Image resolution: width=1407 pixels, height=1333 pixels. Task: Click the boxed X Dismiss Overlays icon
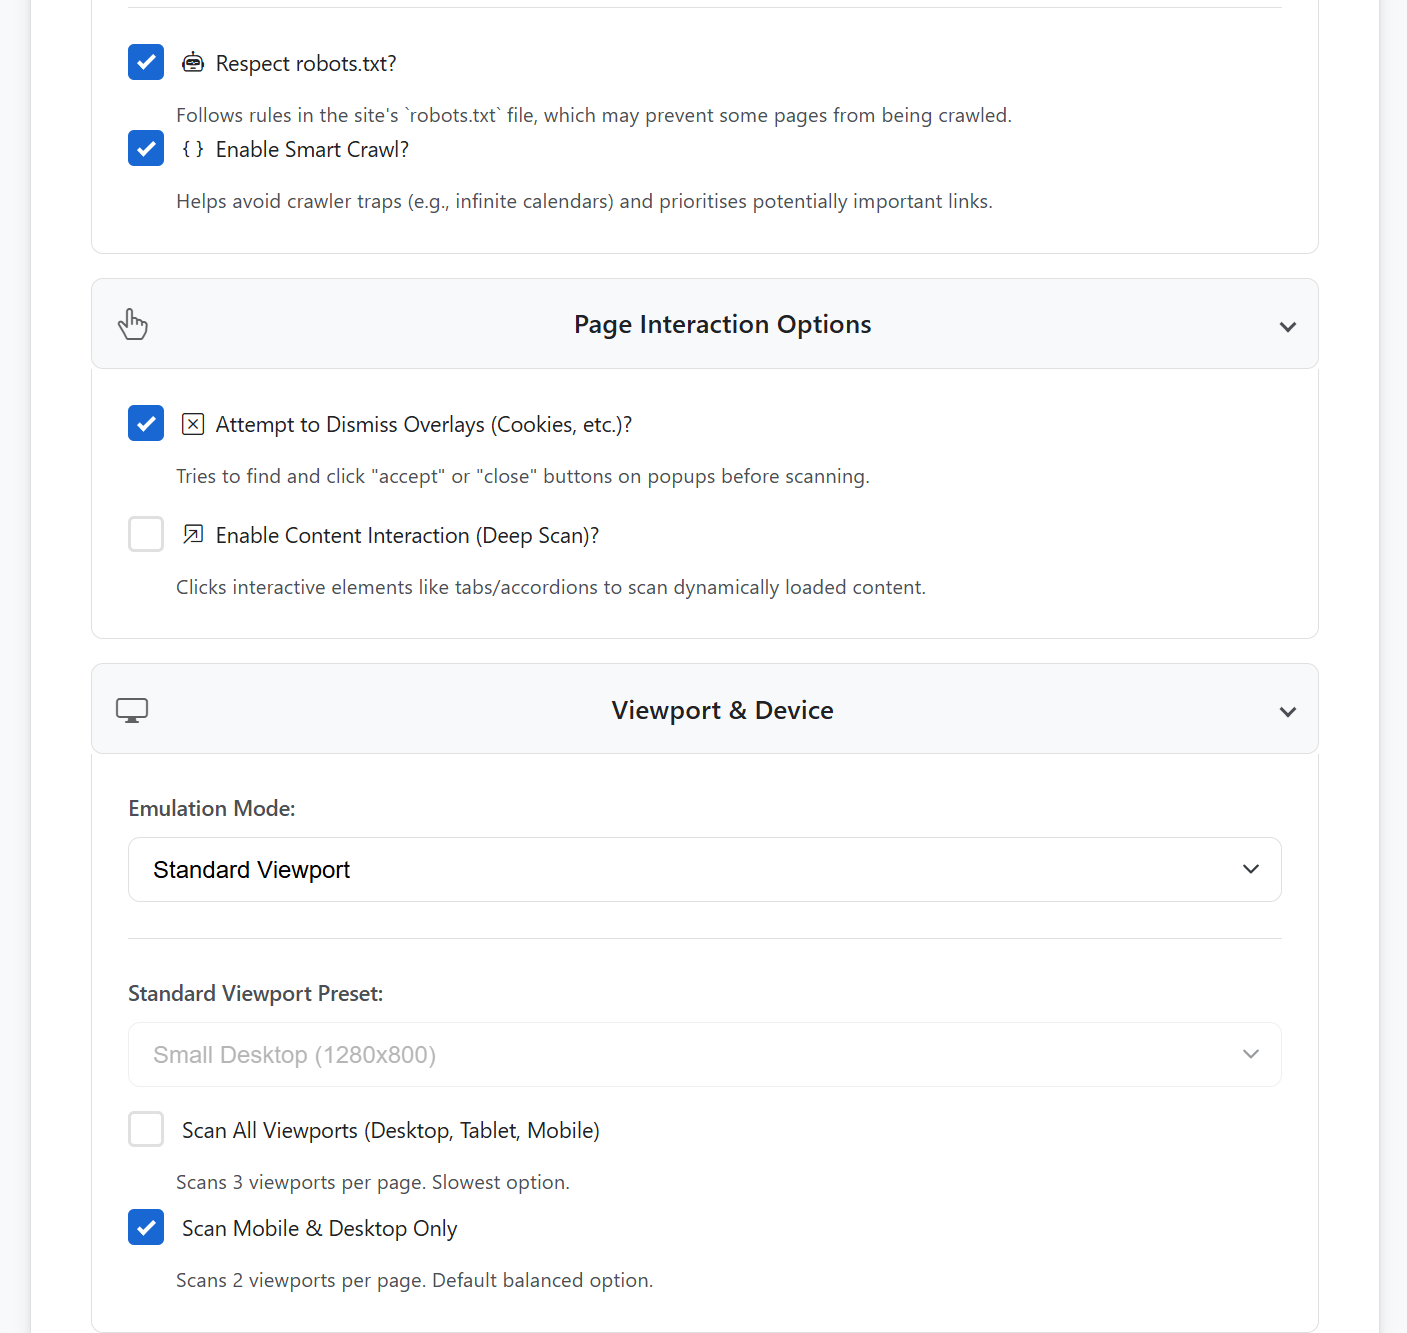click(x=193, y=424)
